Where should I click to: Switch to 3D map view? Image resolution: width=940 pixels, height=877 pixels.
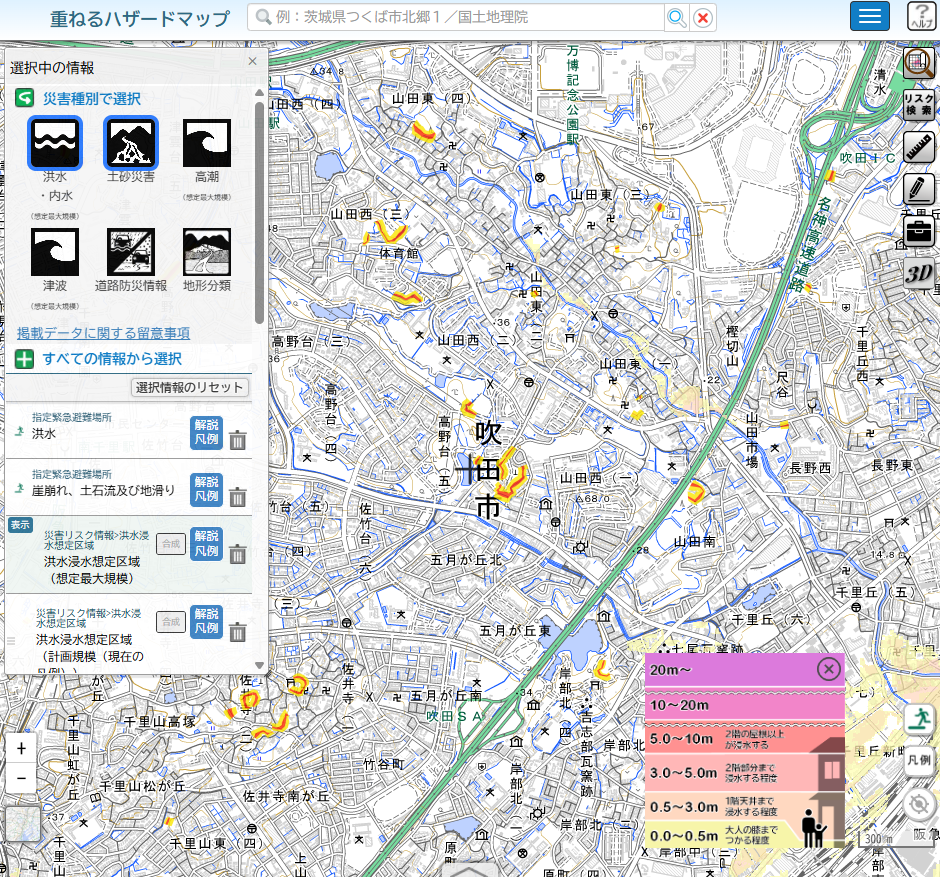pos(918,274)
